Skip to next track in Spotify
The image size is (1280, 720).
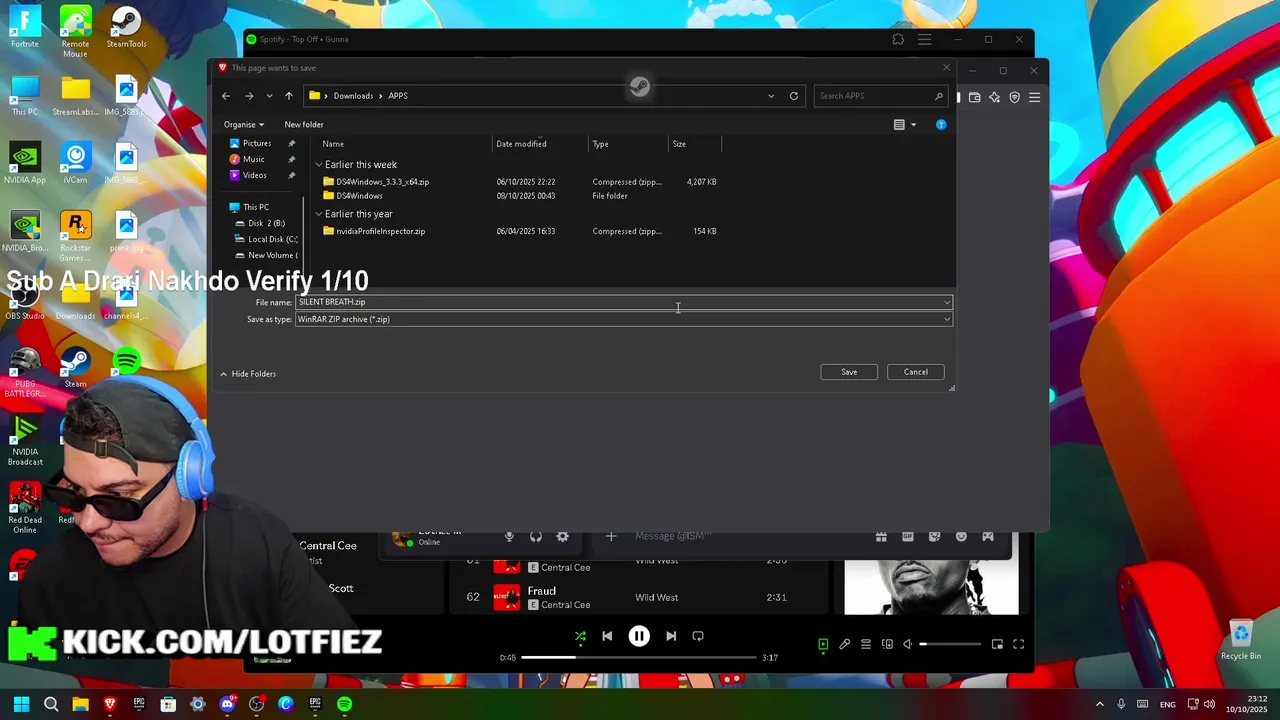(671, 636)
